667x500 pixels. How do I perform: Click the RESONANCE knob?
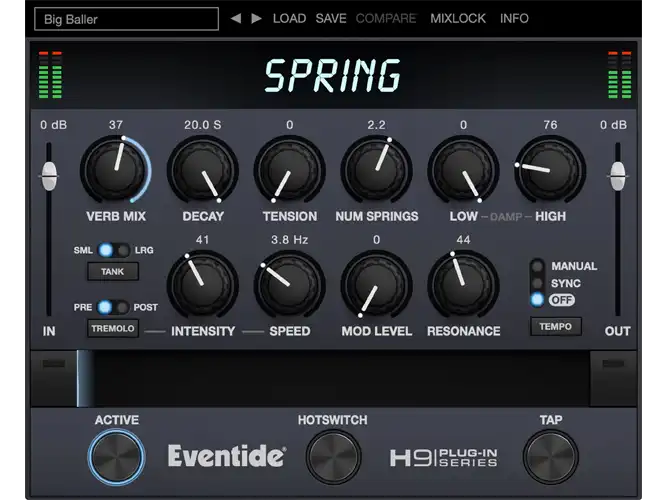coord(463,285)
